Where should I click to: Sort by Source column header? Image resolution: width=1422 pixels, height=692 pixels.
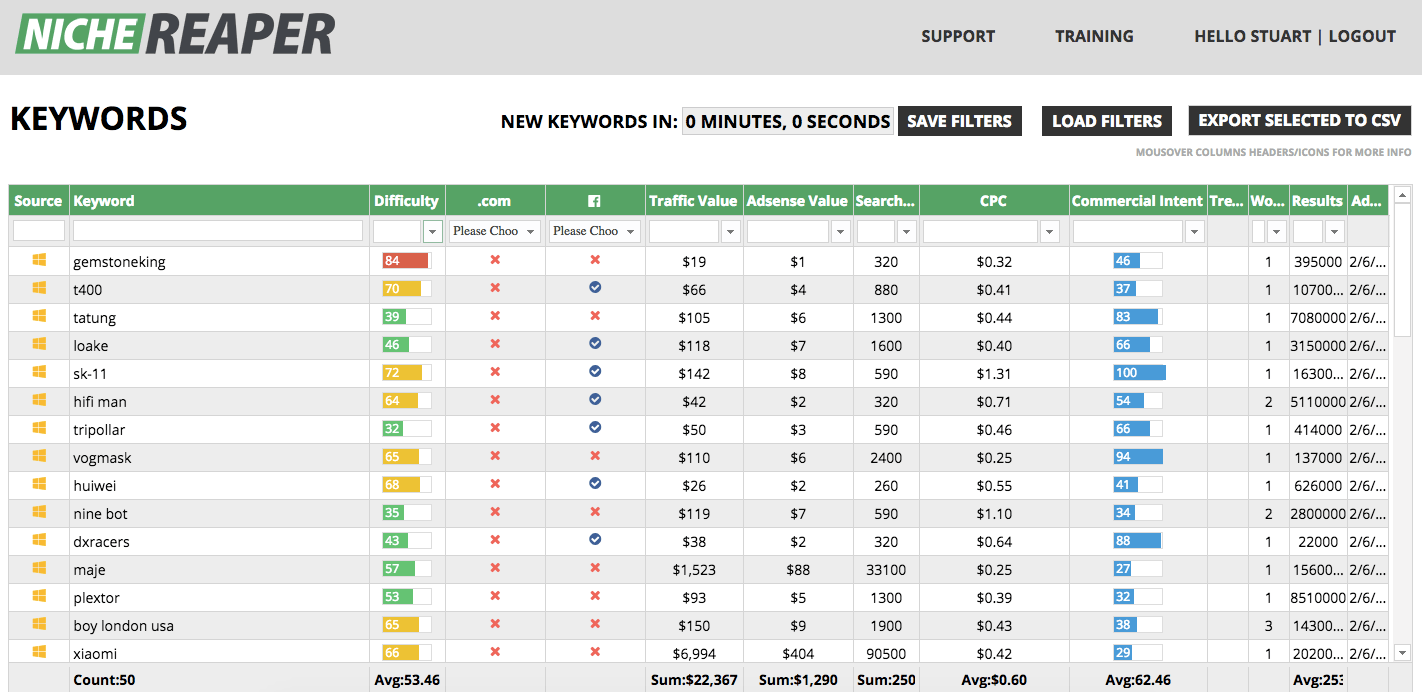pyautogui.click(x=39, y=201)
